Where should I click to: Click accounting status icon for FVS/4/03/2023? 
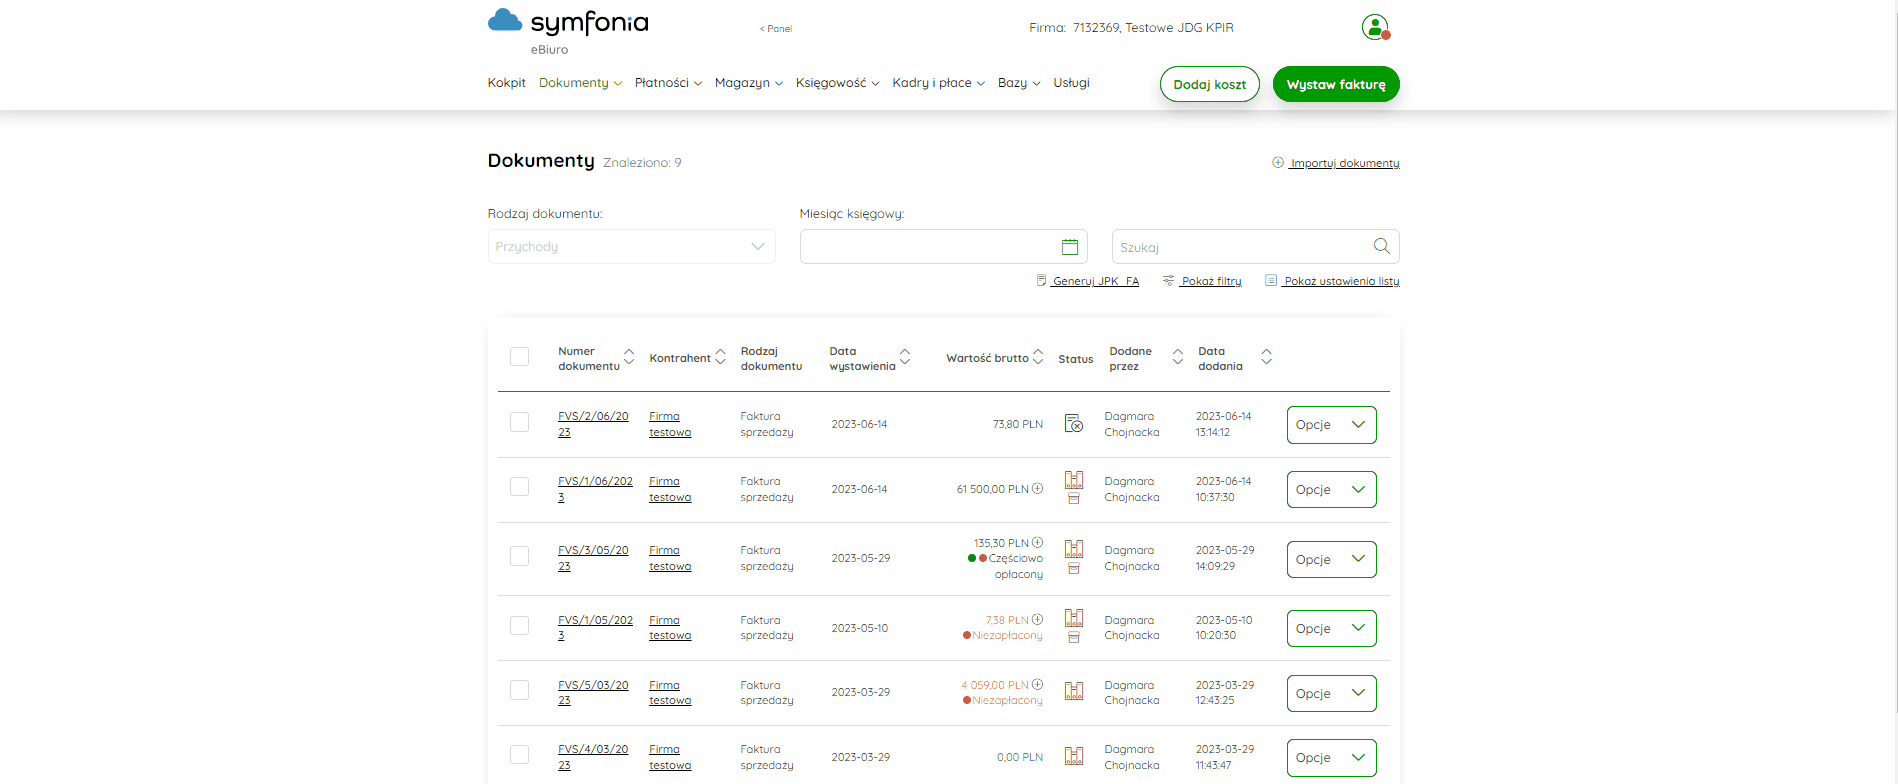pos(1074,756)
